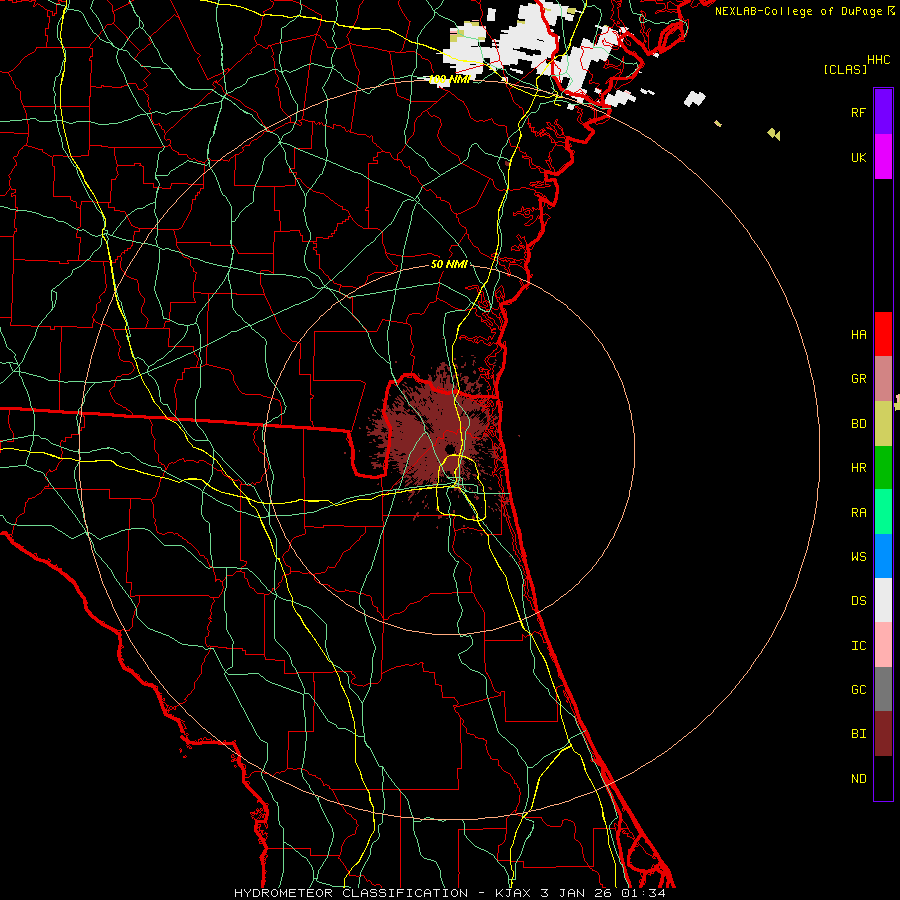Select the WS legend label
900x900 pixels.
click(858, 557)
